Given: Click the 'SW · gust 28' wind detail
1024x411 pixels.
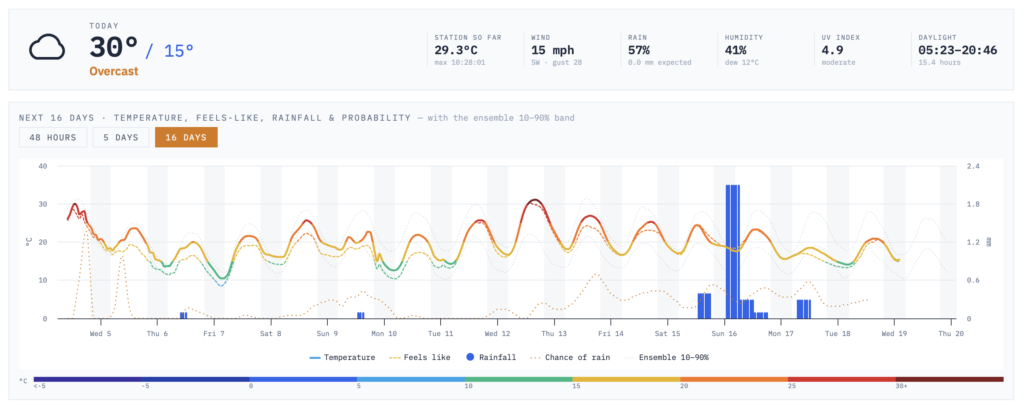Looking at the screenshot, I should coord(556,63).
